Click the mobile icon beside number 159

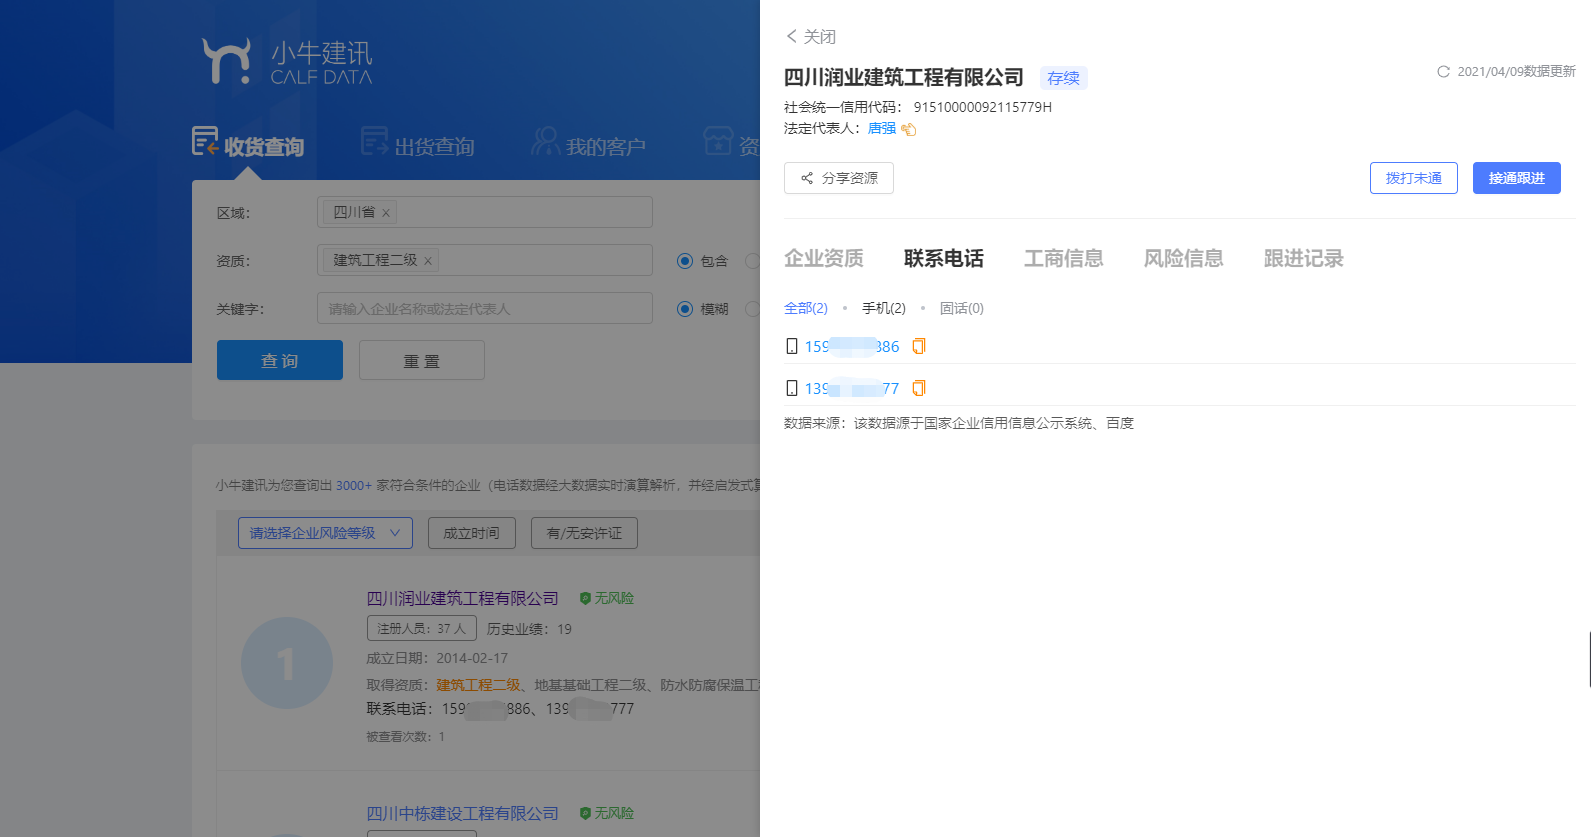pos(792,346)
